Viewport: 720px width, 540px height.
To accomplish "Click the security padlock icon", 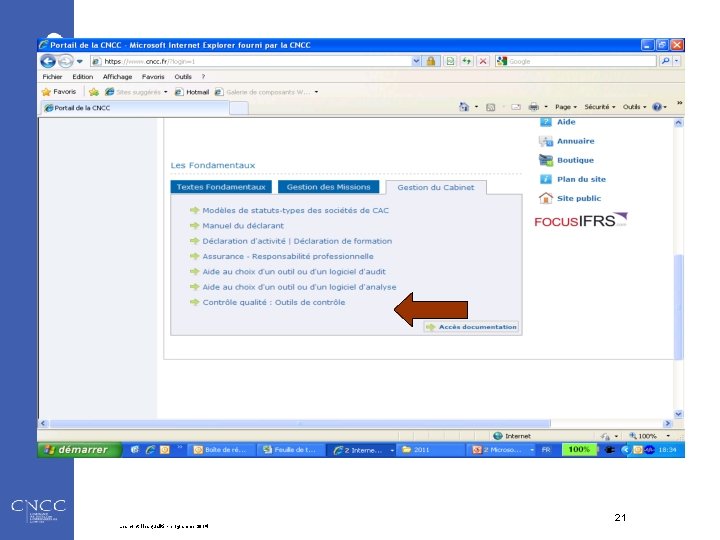I will tap(431, 61).
